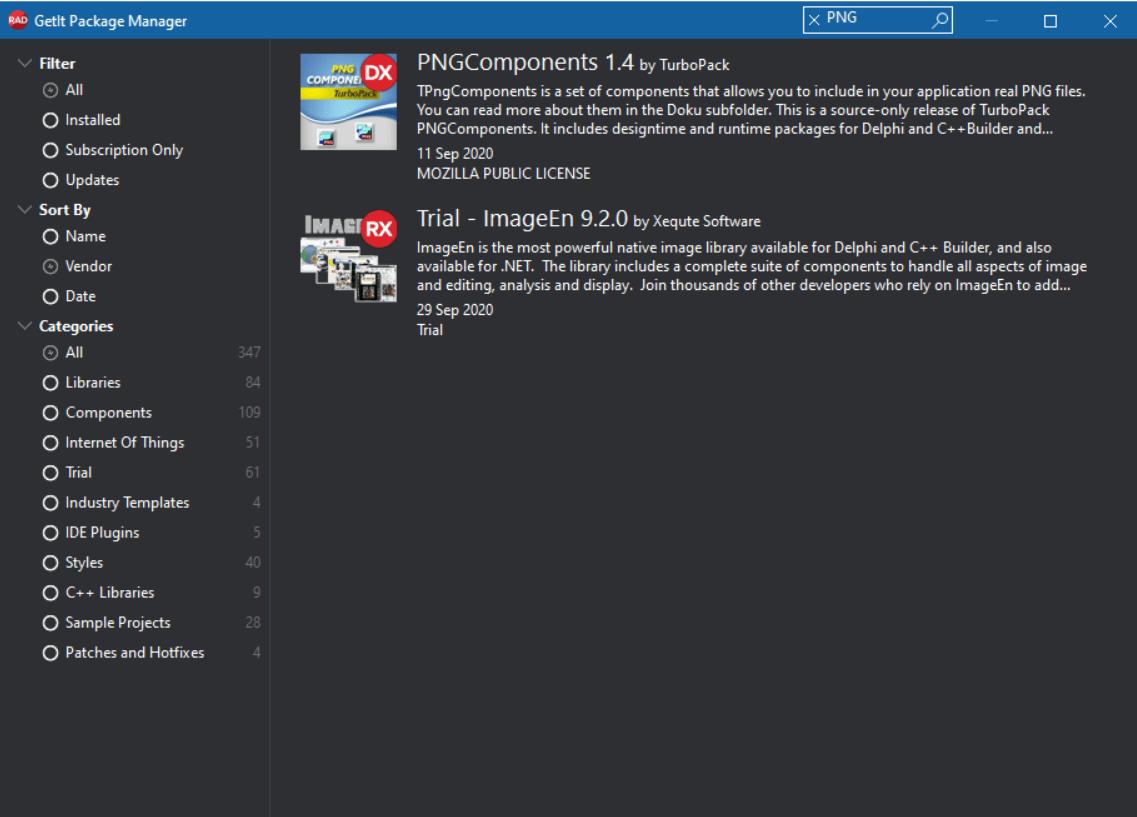Click TPngComponents description text
This screenshot has height=817, width=1137.
point(751,110)
